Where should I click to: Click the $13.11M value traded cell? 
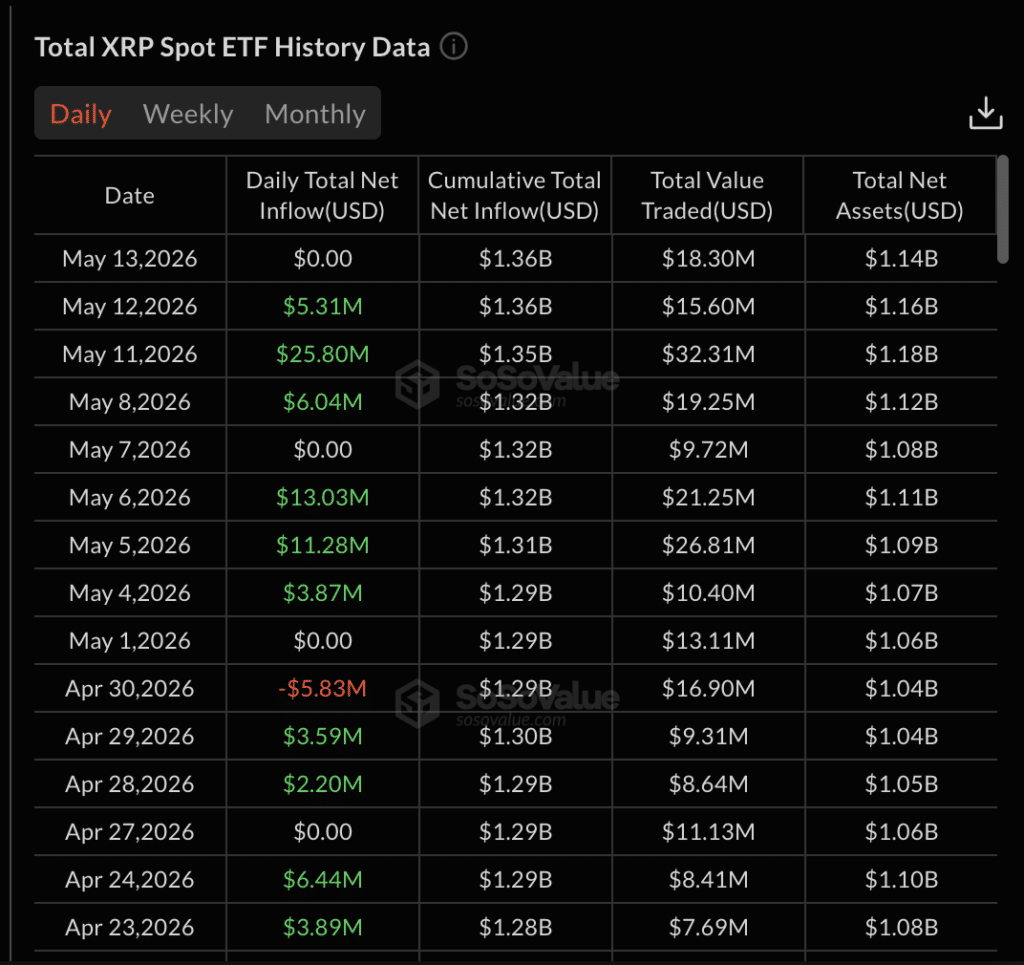click(x=709, y=641)
